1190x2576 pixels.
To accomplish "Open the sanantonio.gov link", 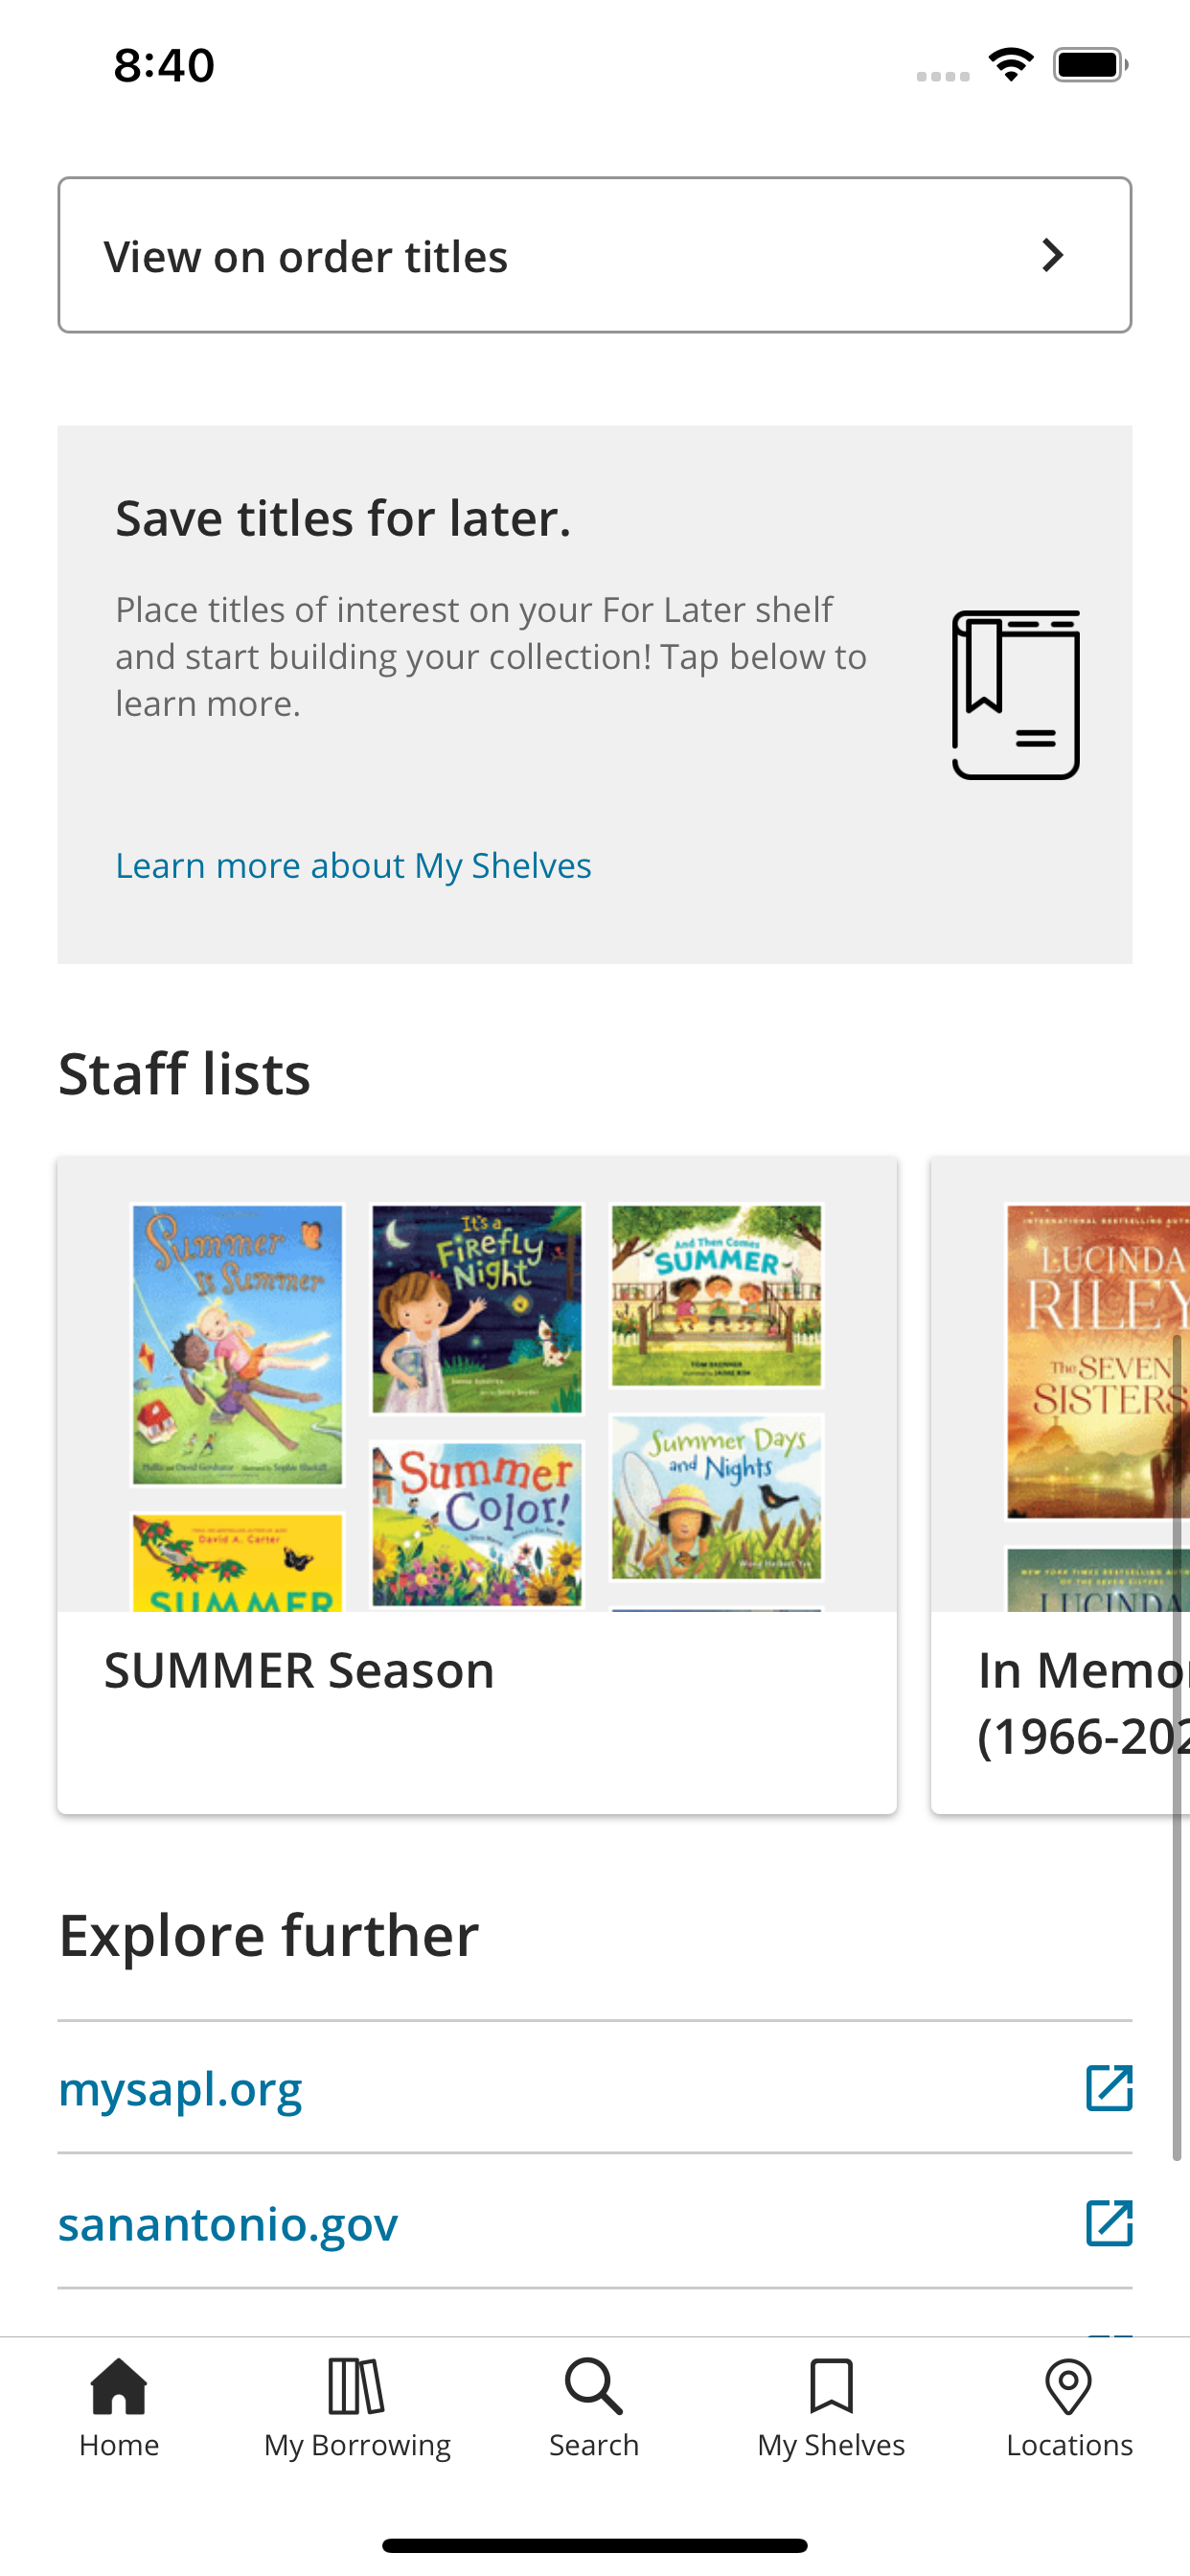I will pos(228,2223).
